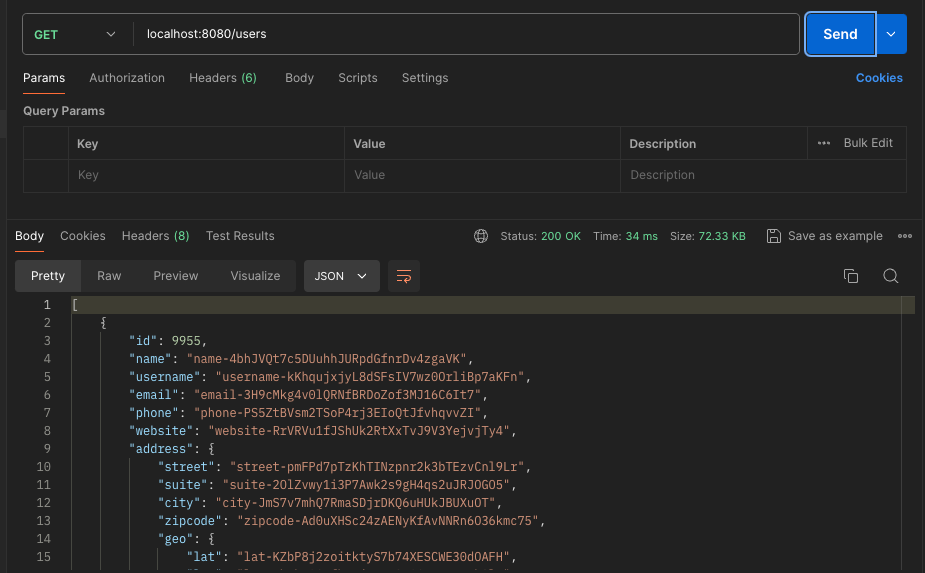
Task: Click the "website" JSON line
Action: pos(323,431)
